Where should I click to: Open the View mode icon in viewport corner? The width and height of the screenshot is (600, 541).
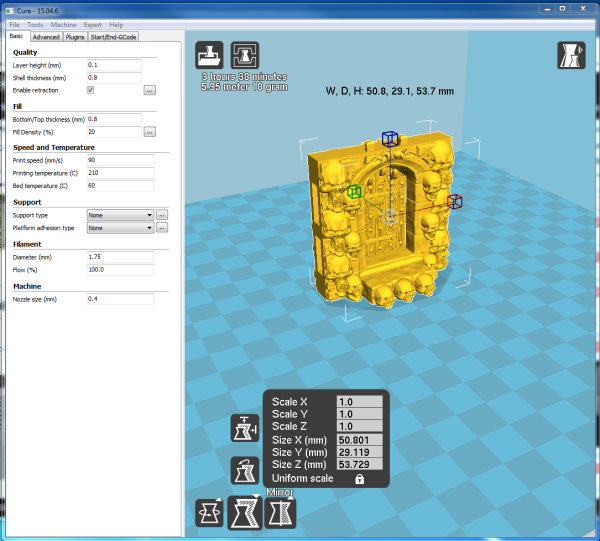coord(572,55)
